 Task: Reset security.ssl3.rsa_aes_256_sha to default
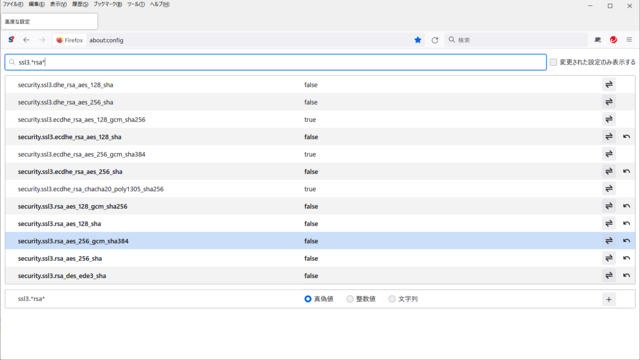[x=626, y=258]
